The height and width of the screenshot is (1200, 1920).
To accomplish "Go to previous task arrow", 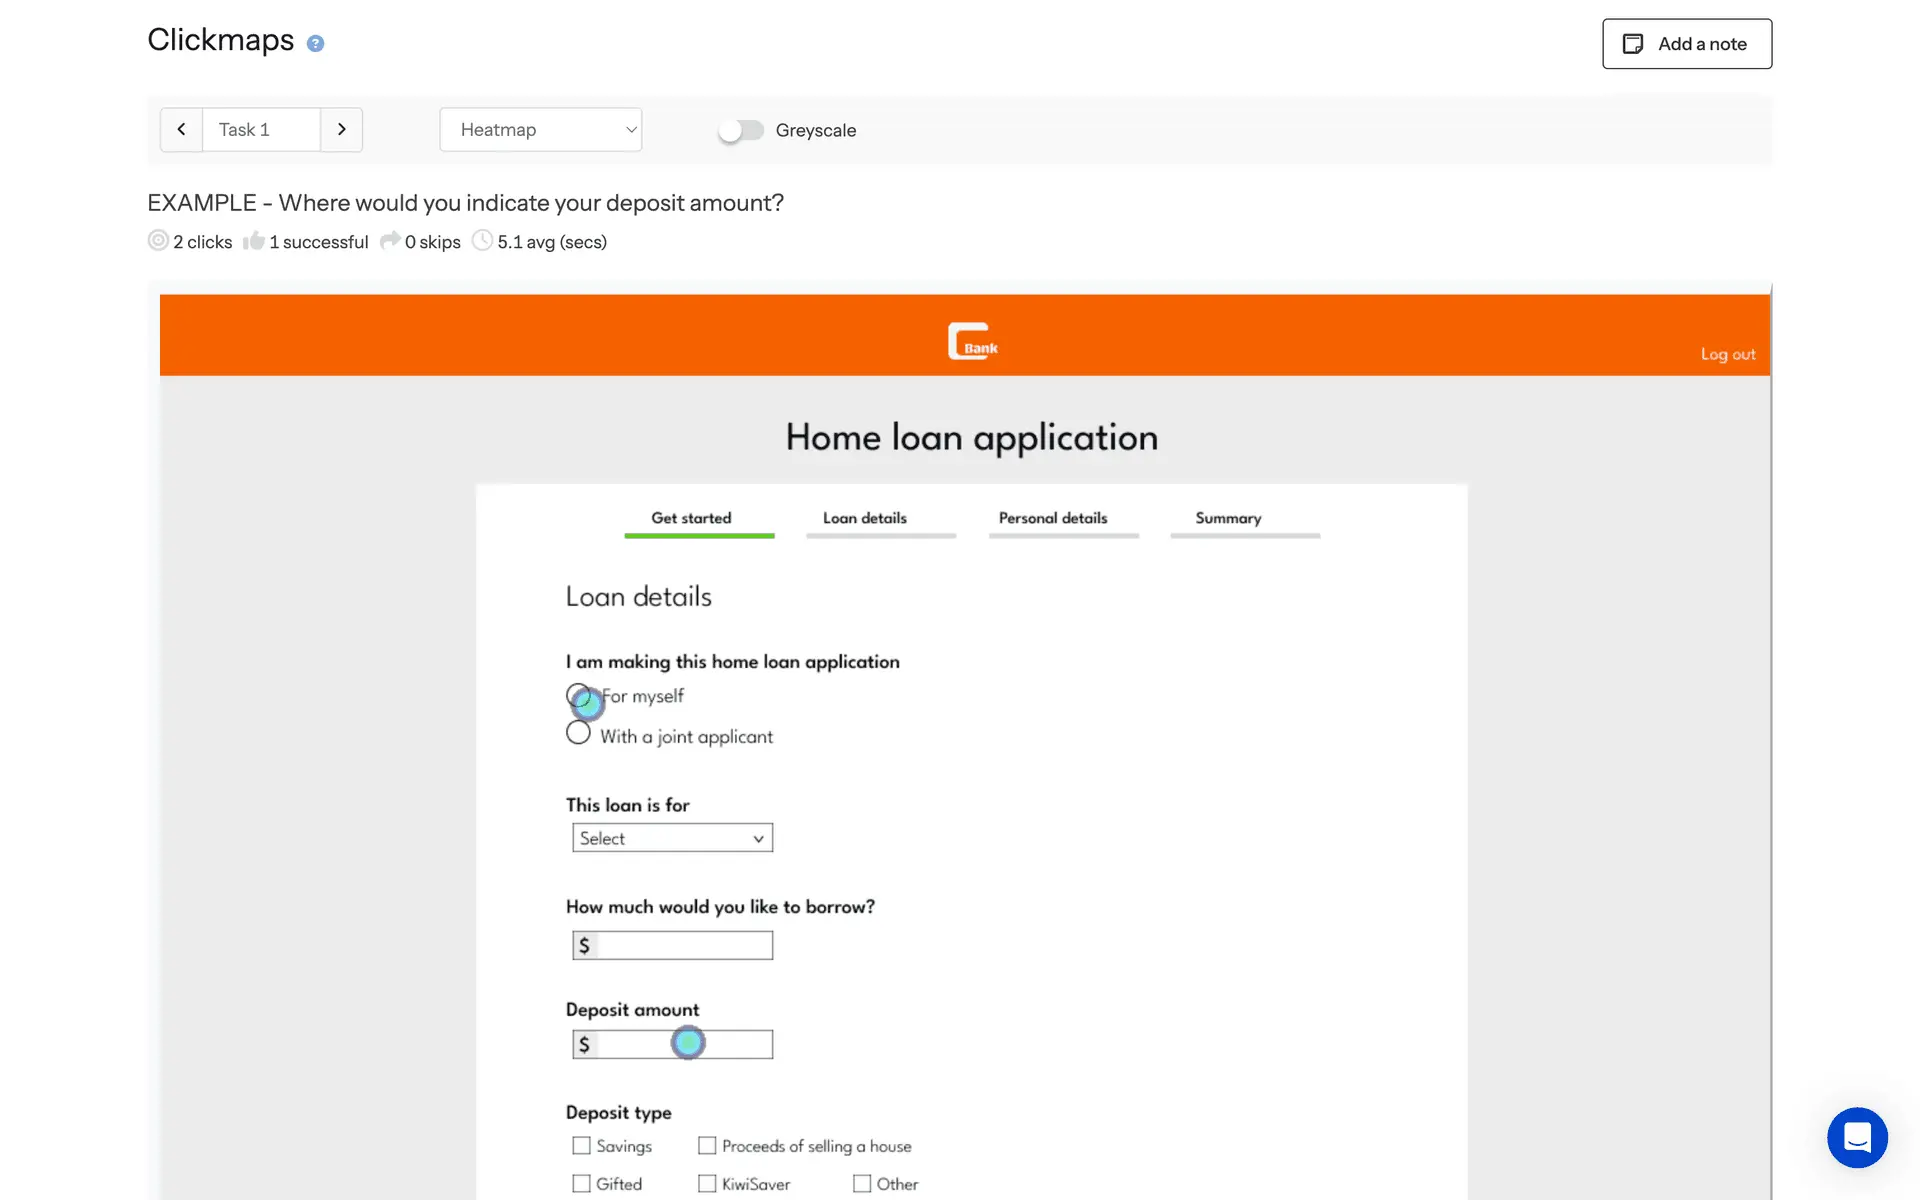I will [x=181, y=129].
